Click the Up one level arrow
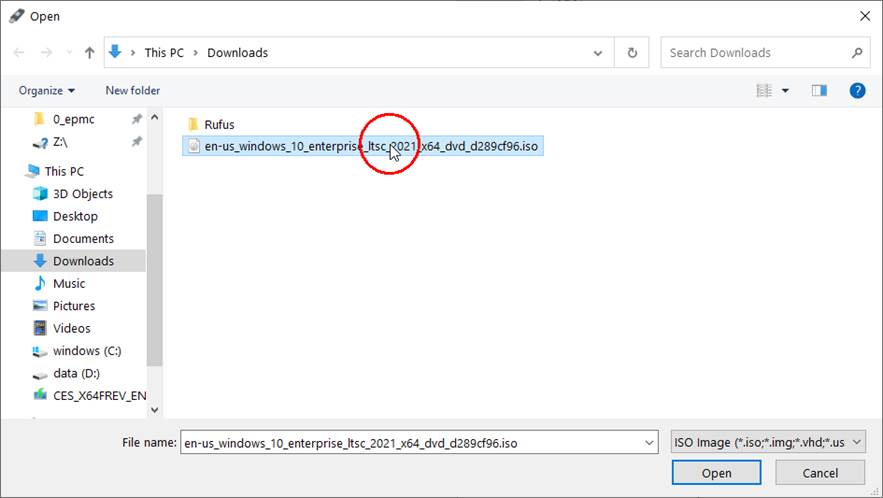 [x=90, y=53]
